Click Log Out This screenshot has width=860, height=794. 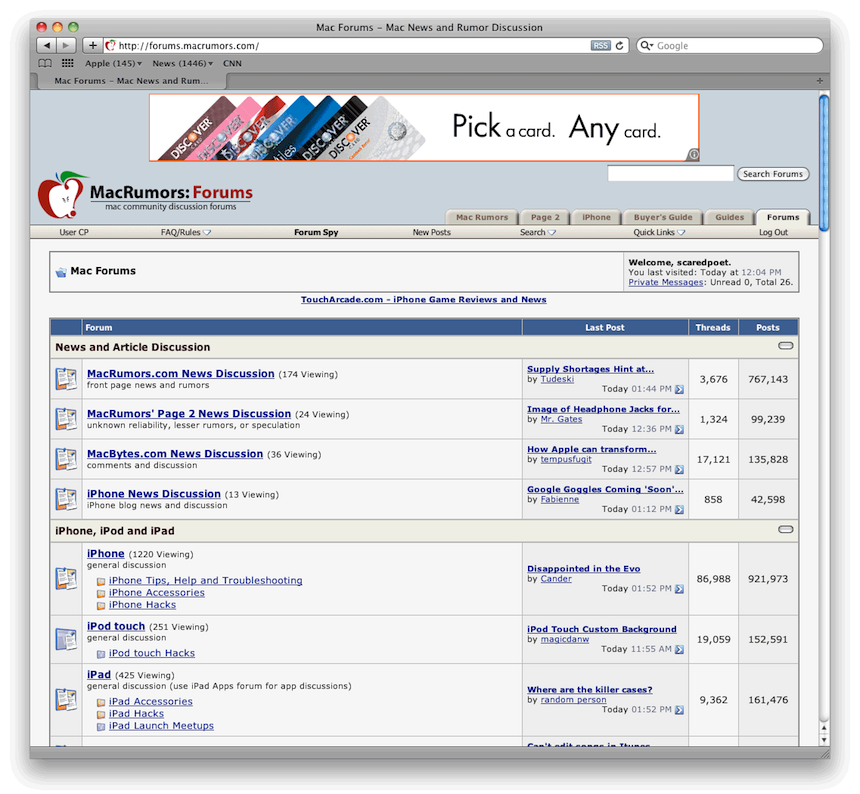(773, 232)
